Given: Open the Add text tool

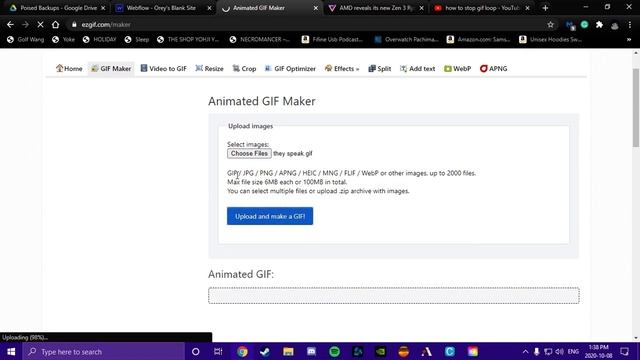Looking at the screenshot, I should tap(418, 69).
